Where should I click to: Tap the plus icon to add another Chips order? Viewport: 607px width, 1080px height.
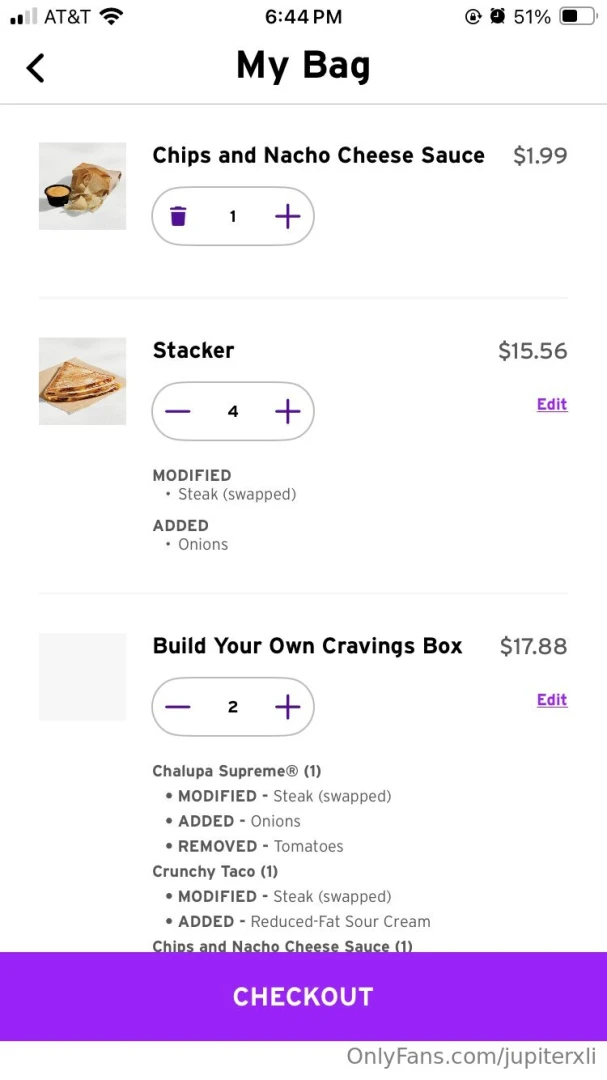pyautogui.click(x=287, y=216)
